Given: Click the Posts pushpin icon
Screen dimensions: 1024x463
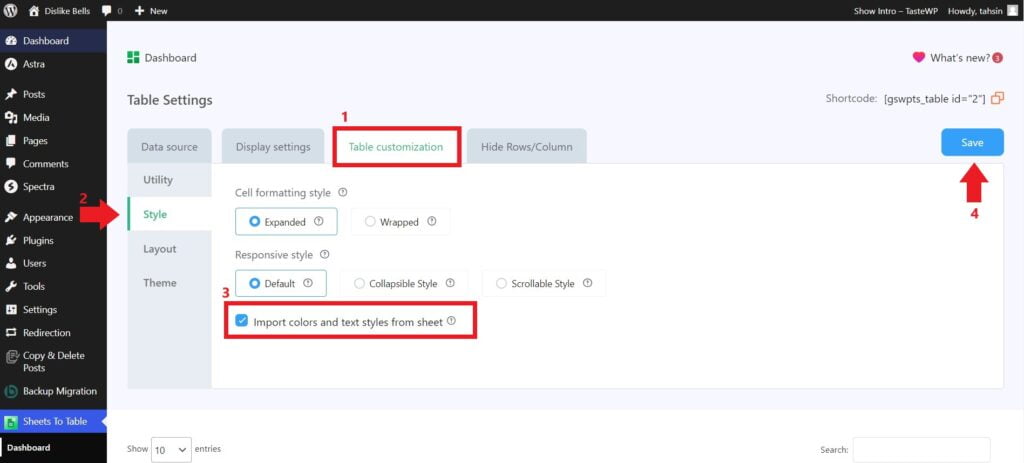Looking at the screenshot, I should pos(10,94).
